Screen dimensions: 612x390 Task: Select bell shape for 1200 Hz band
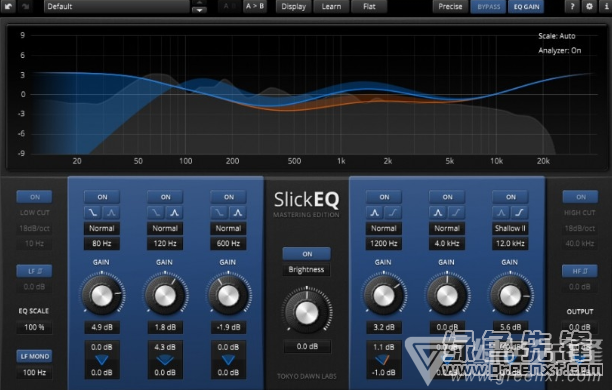(375, 213)
